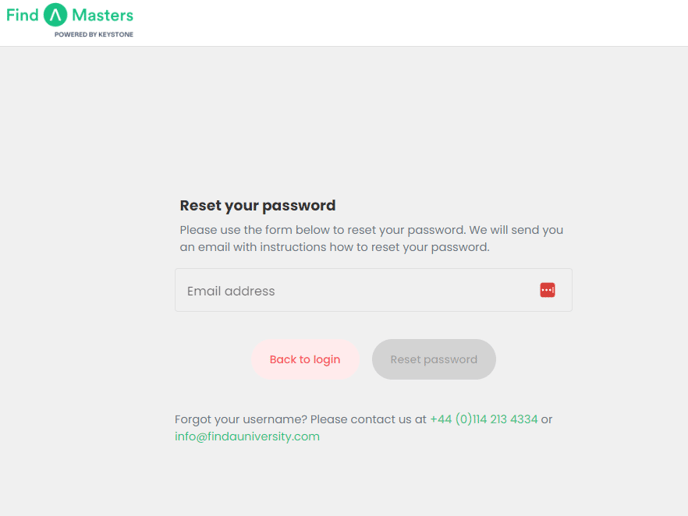Viewport: 688px width, 516px height.
Task: Click the word "Masters" in the header logo
Action: [103, 15]
